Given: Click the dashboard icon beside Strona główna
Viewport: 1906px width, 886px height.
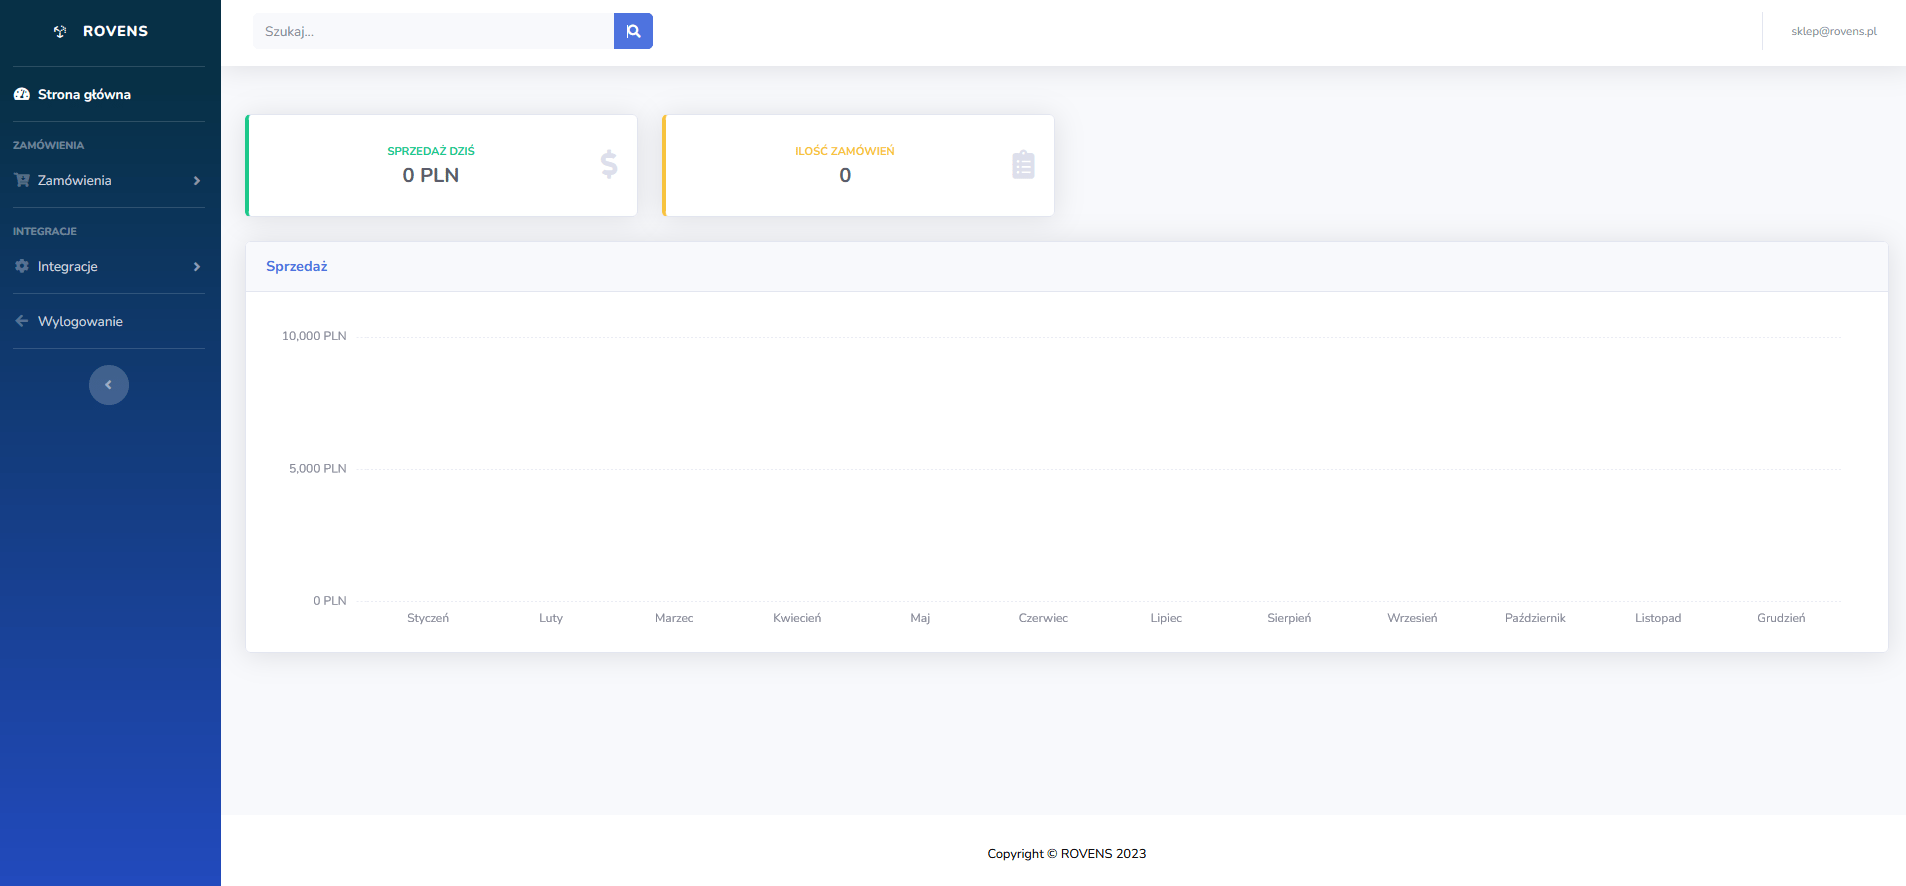Looking at the screenshot, I should [22, 94].
